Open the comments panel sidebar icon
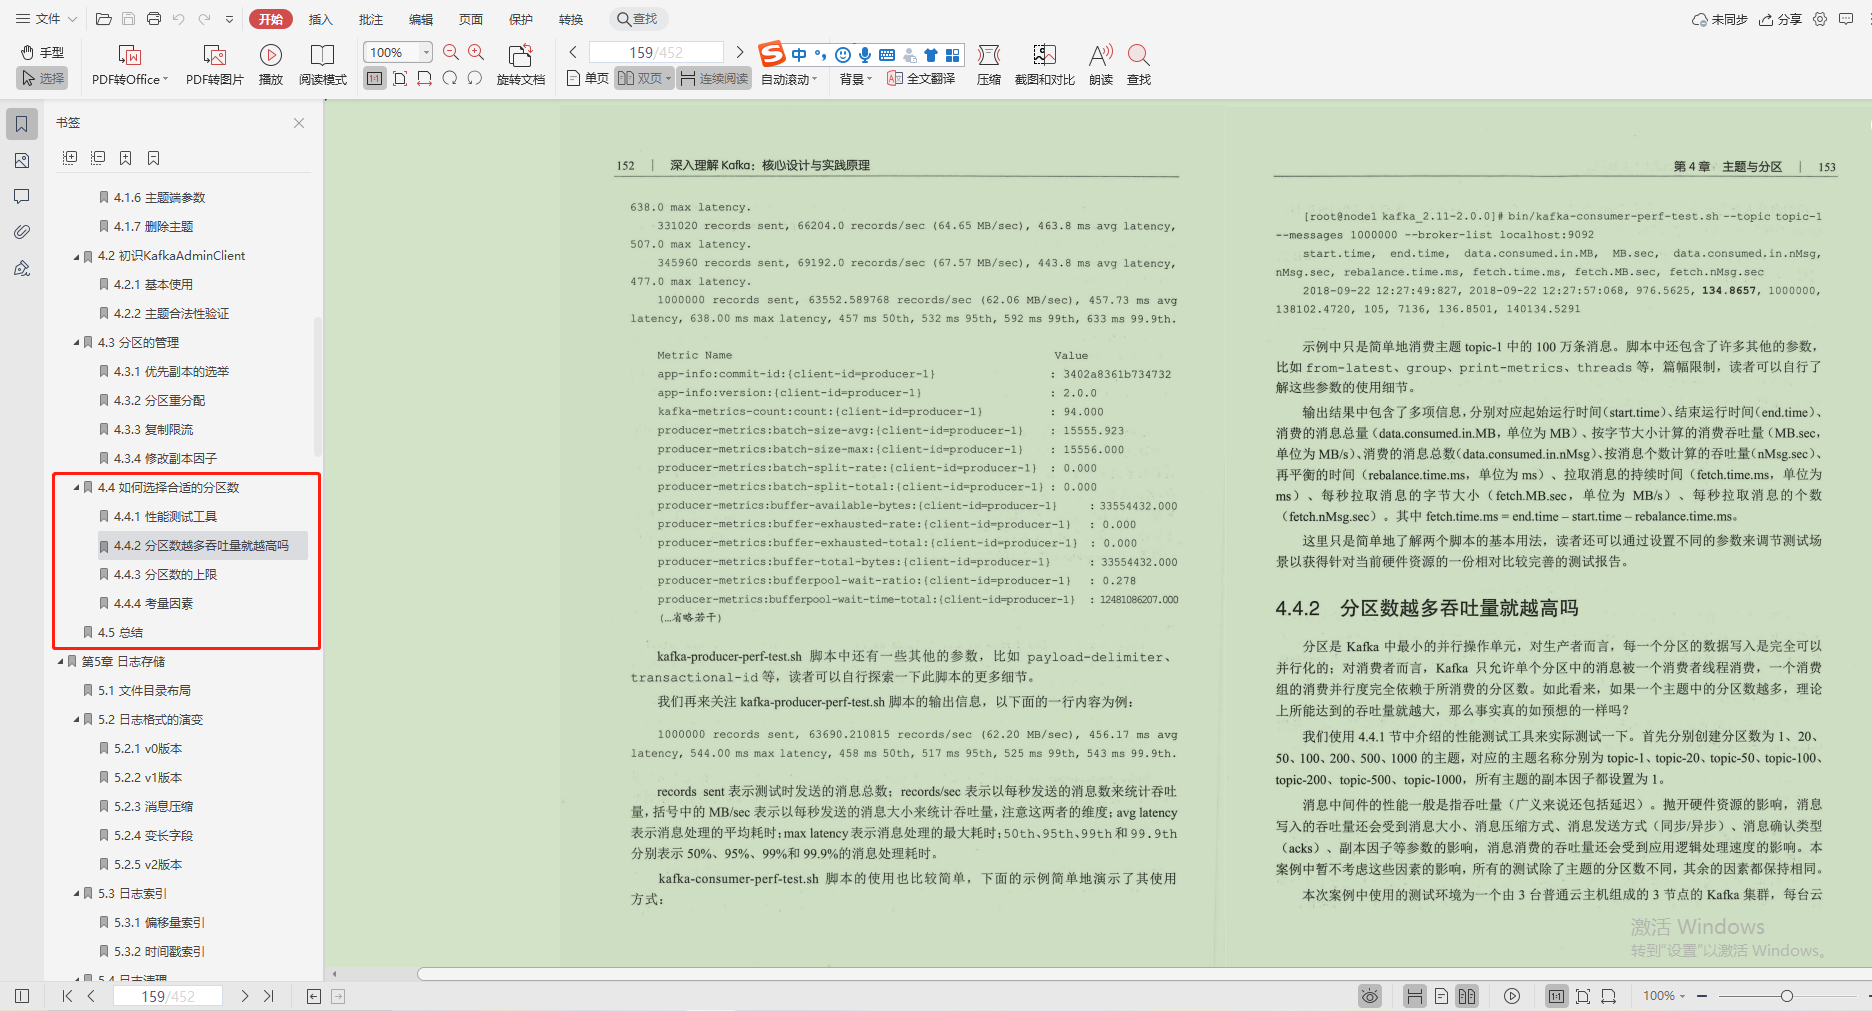This screenshot has width=1872, height=1011. pos(21,196)
